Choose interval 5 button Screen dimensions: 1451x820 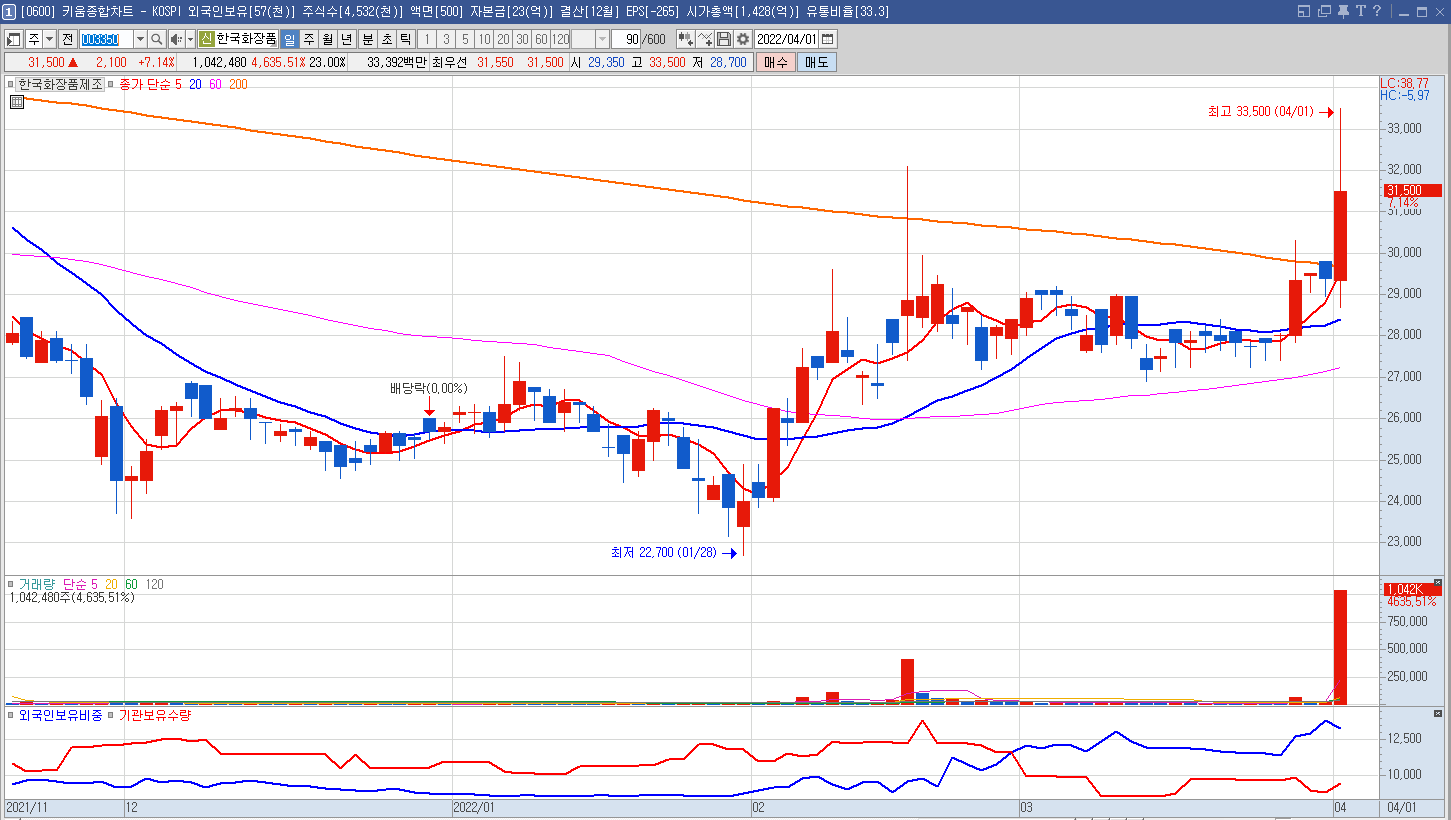point(465,39)
